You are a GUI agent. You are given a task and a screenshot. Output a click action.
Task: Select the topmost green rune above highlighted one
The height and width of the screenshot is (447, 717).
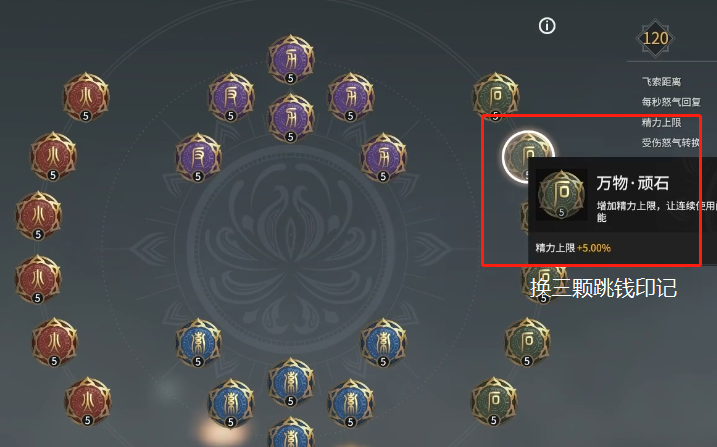pos(496,96)
